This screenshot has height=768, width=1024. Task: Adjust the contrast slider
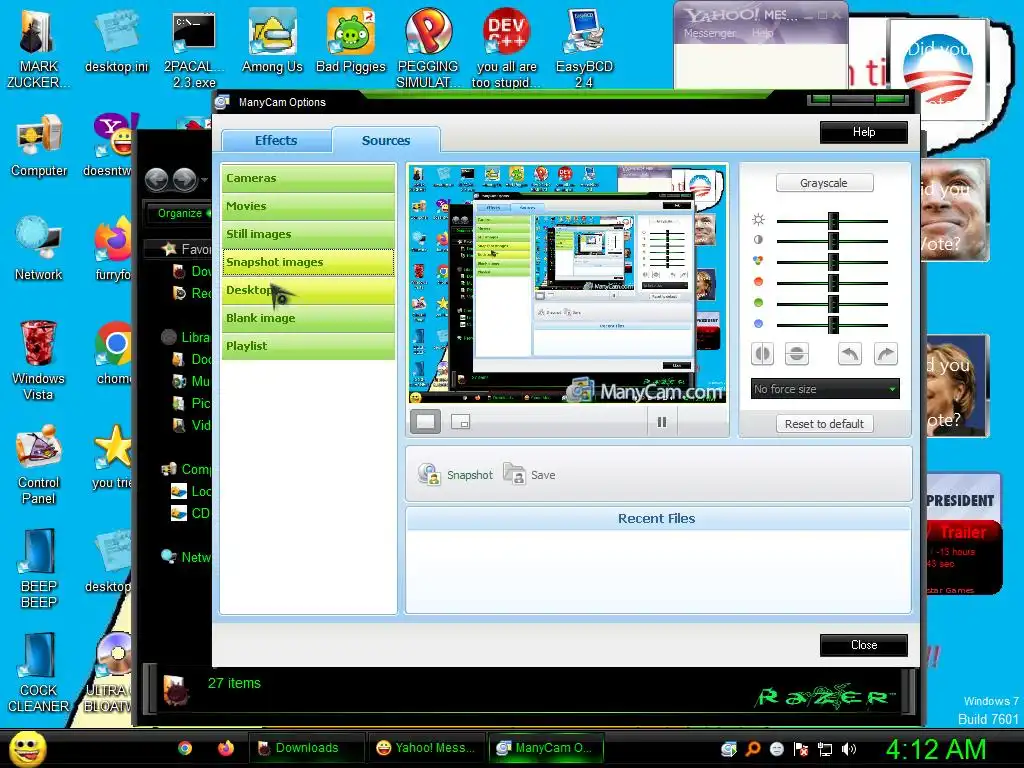[832, 241]
